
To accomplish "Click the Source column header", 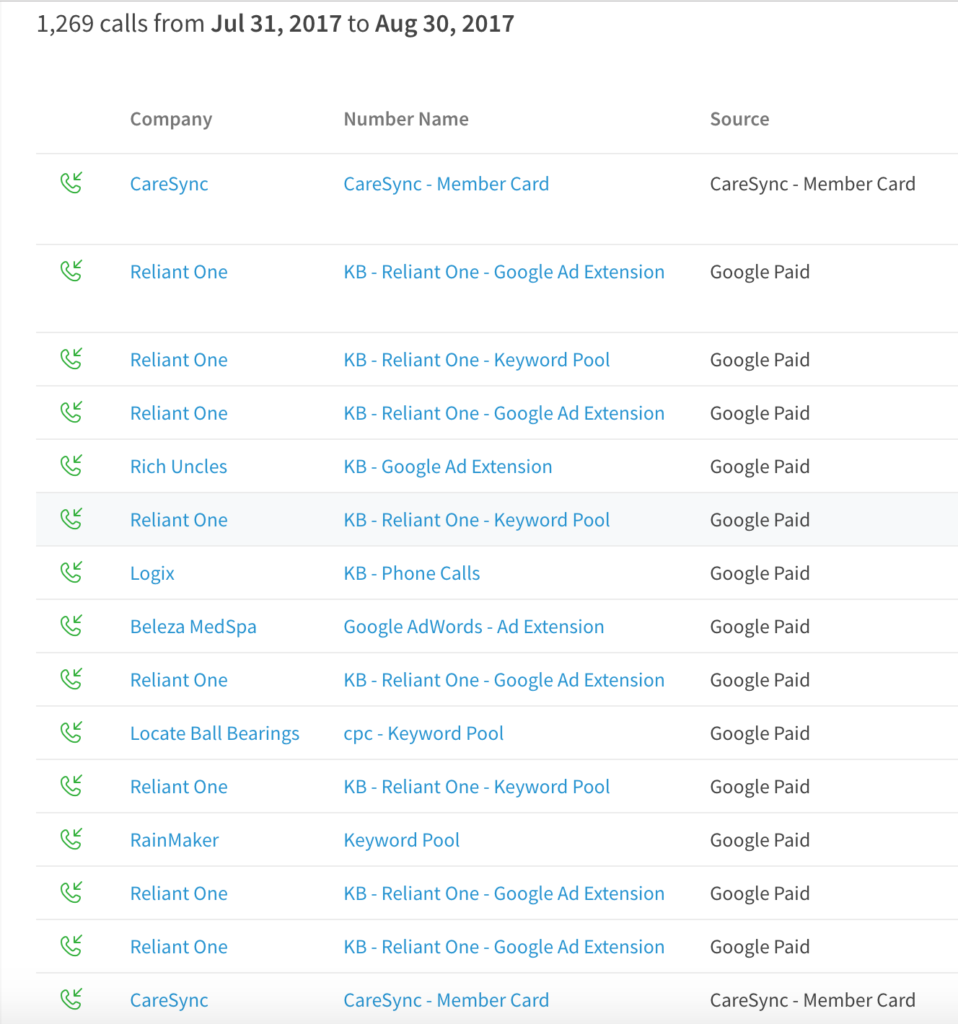I will [739, 118].
